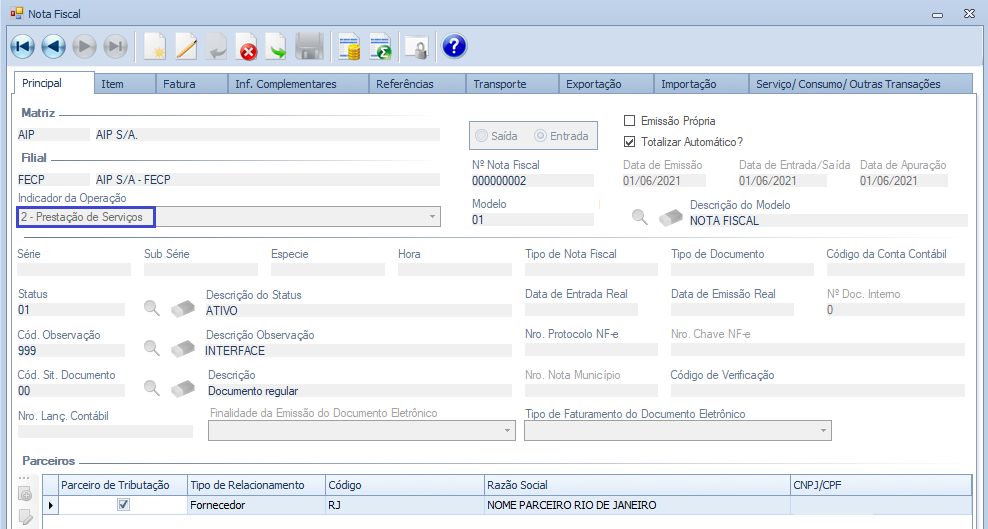
Task: Click the Razão Social column header
Action: pos(637,485)
